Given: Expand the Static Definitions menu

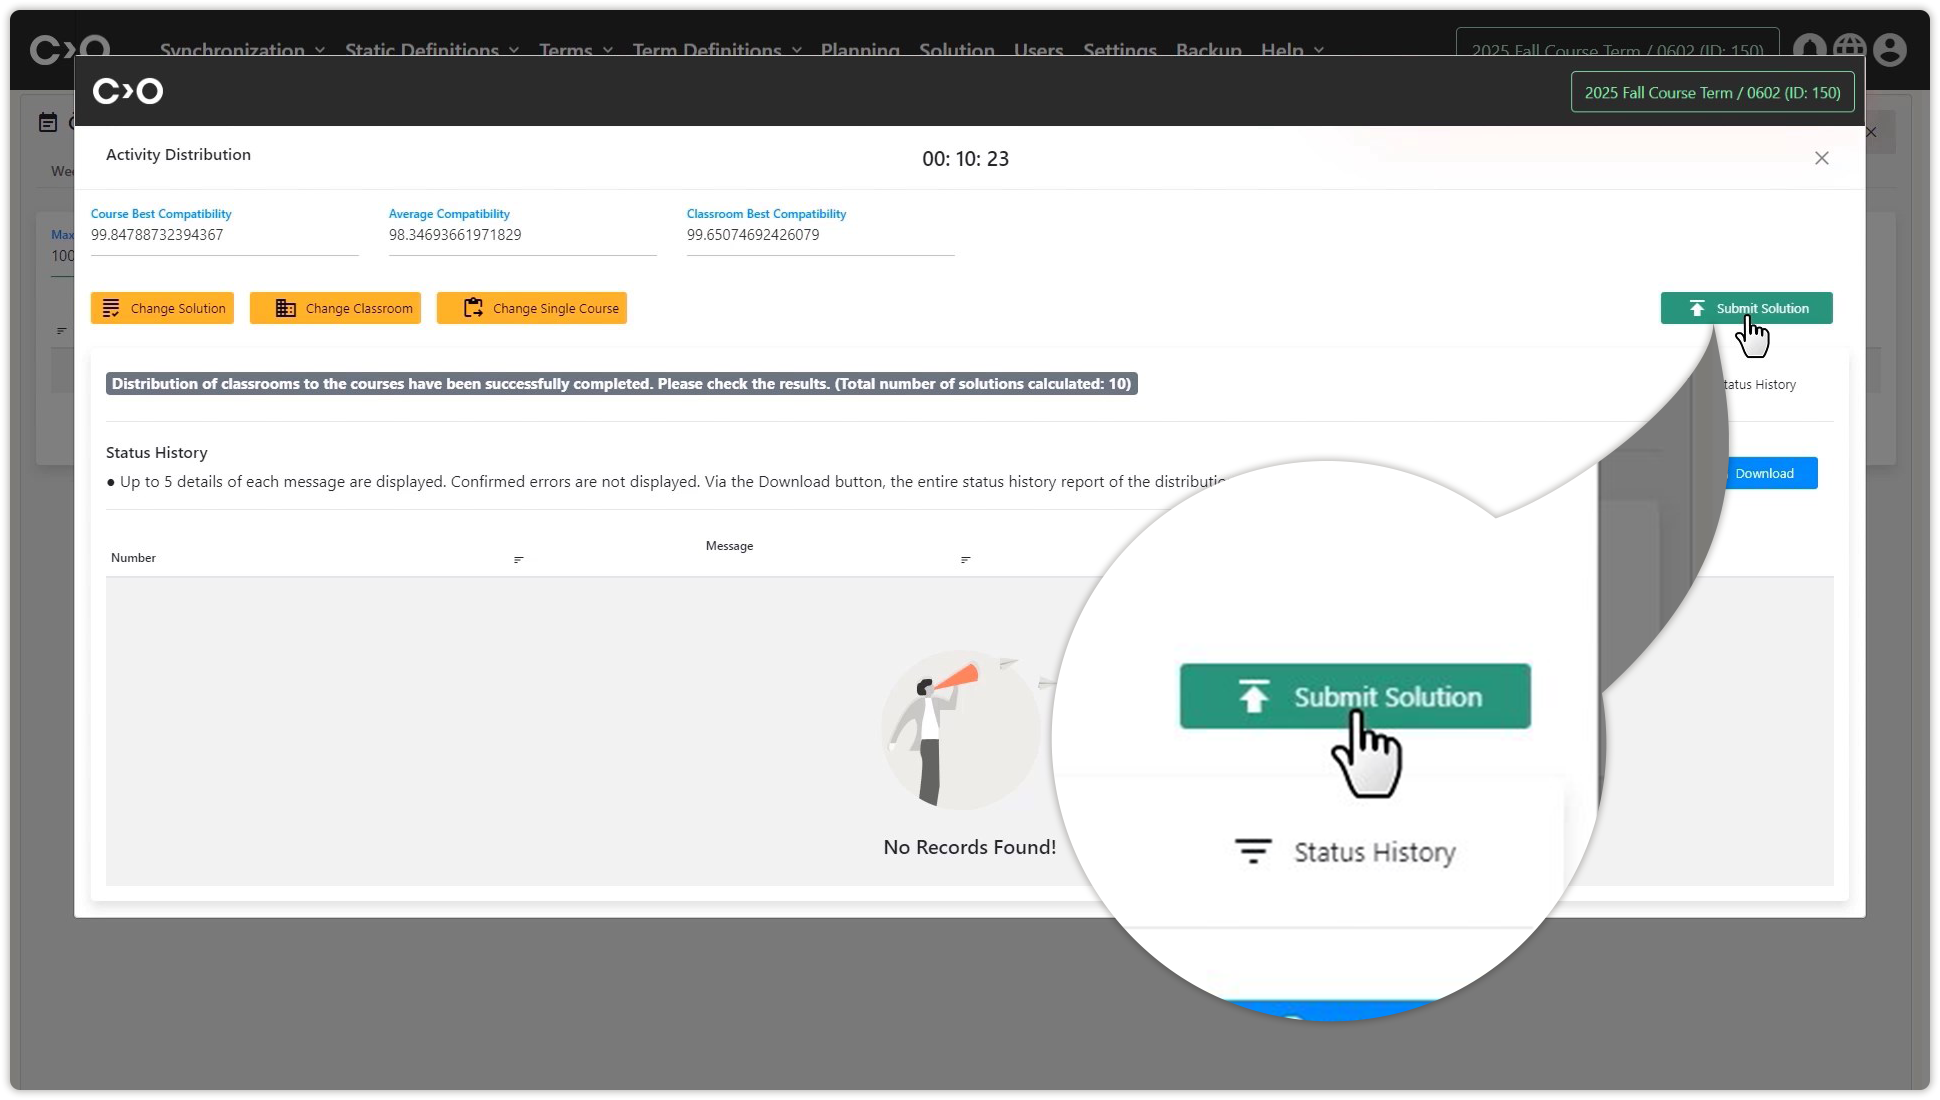Looking at the screenshot, I should coord(431,50).
